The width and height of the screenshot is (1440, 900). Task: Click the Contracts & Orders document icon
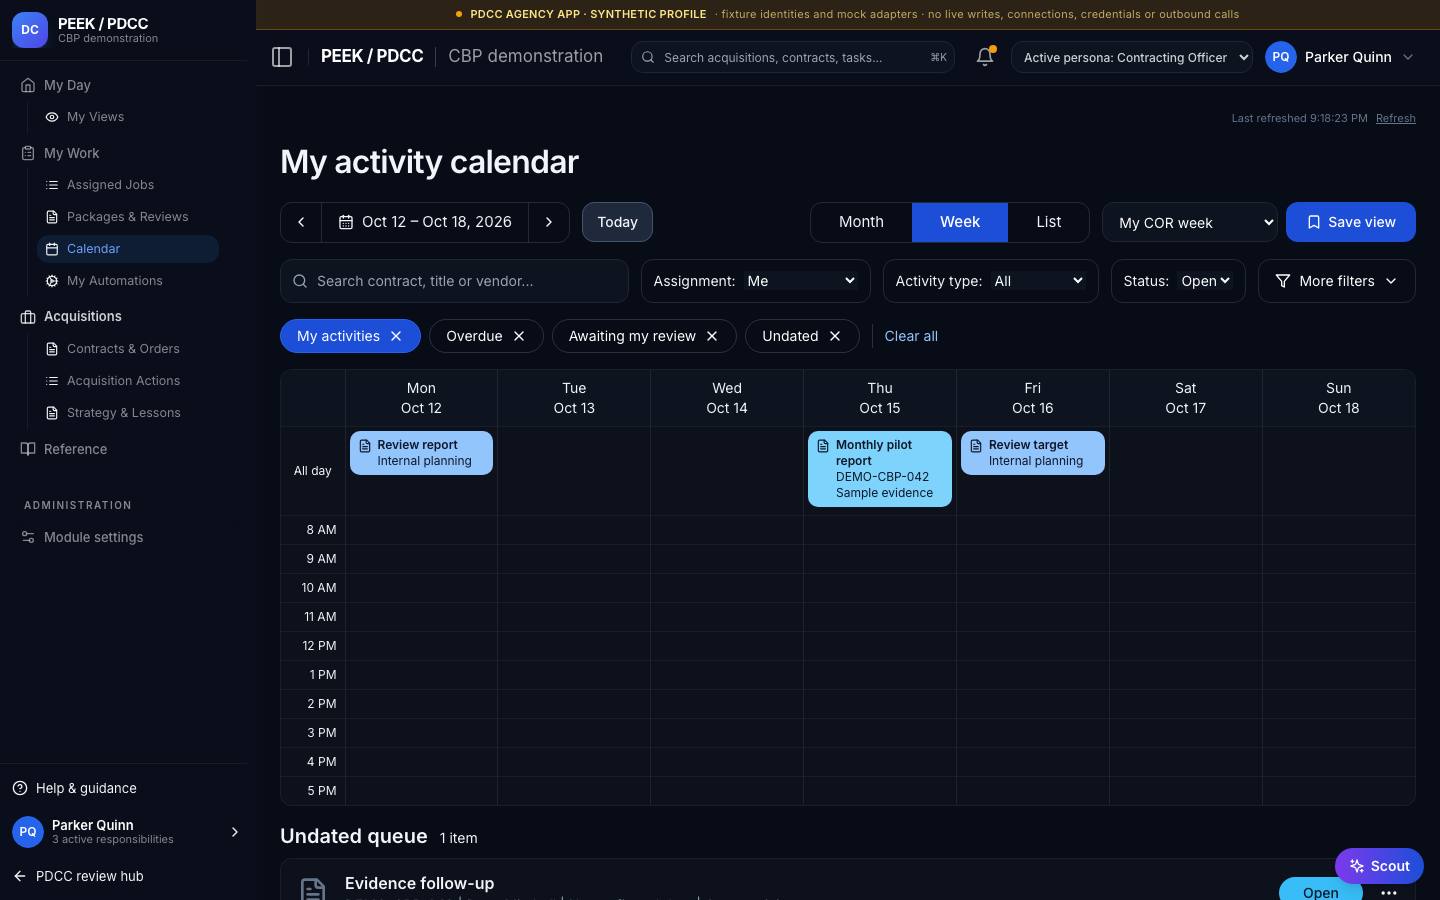click(52, 349)
